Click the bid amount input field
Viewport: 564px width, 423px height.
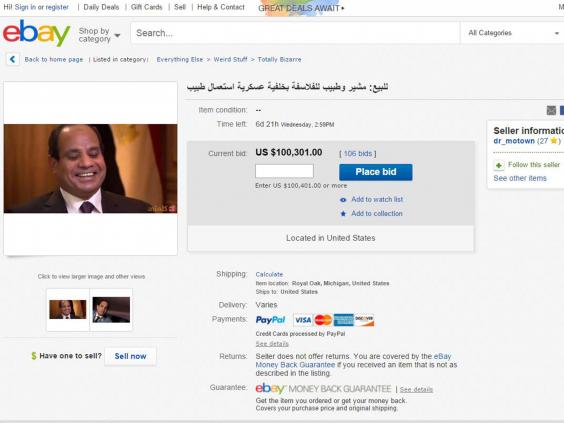coord(284,171)
